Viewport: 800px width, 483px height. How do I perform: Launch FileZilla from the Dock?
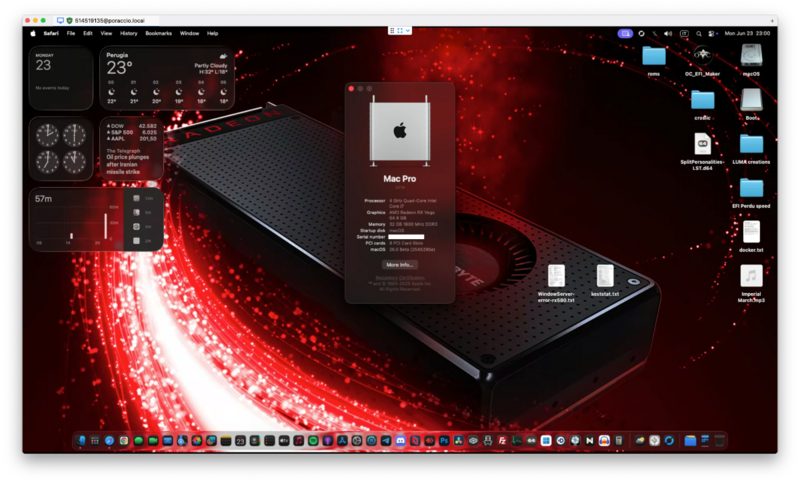[503, 441]
